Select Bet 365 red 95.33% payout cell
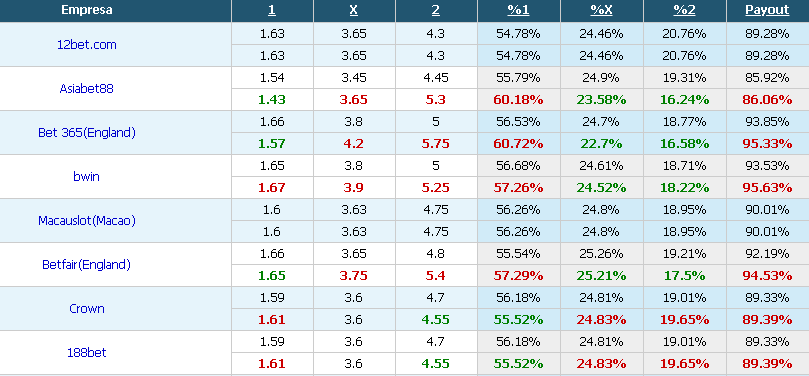809x376 pixels. click(x=767, y=144)
